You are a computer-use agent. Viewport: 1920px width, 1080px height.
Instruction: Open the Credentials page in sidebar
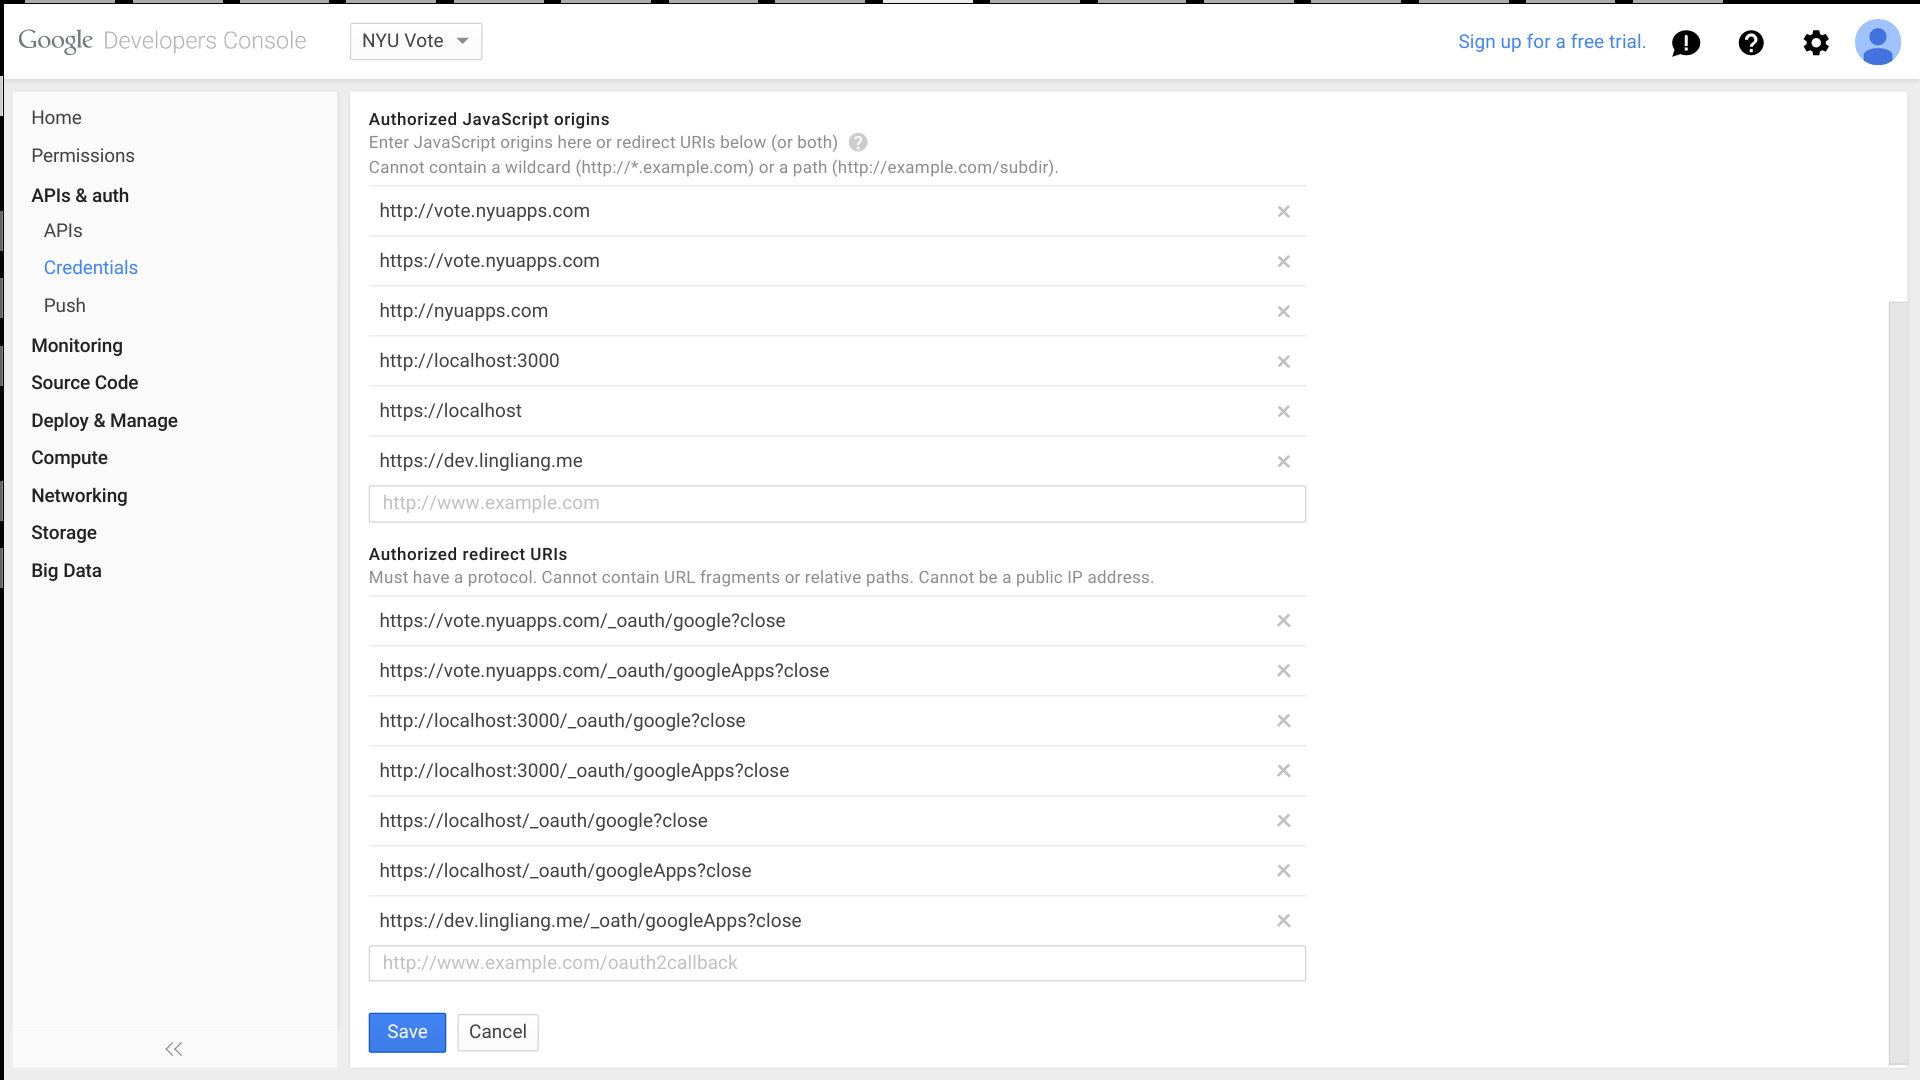coord(90,268)
